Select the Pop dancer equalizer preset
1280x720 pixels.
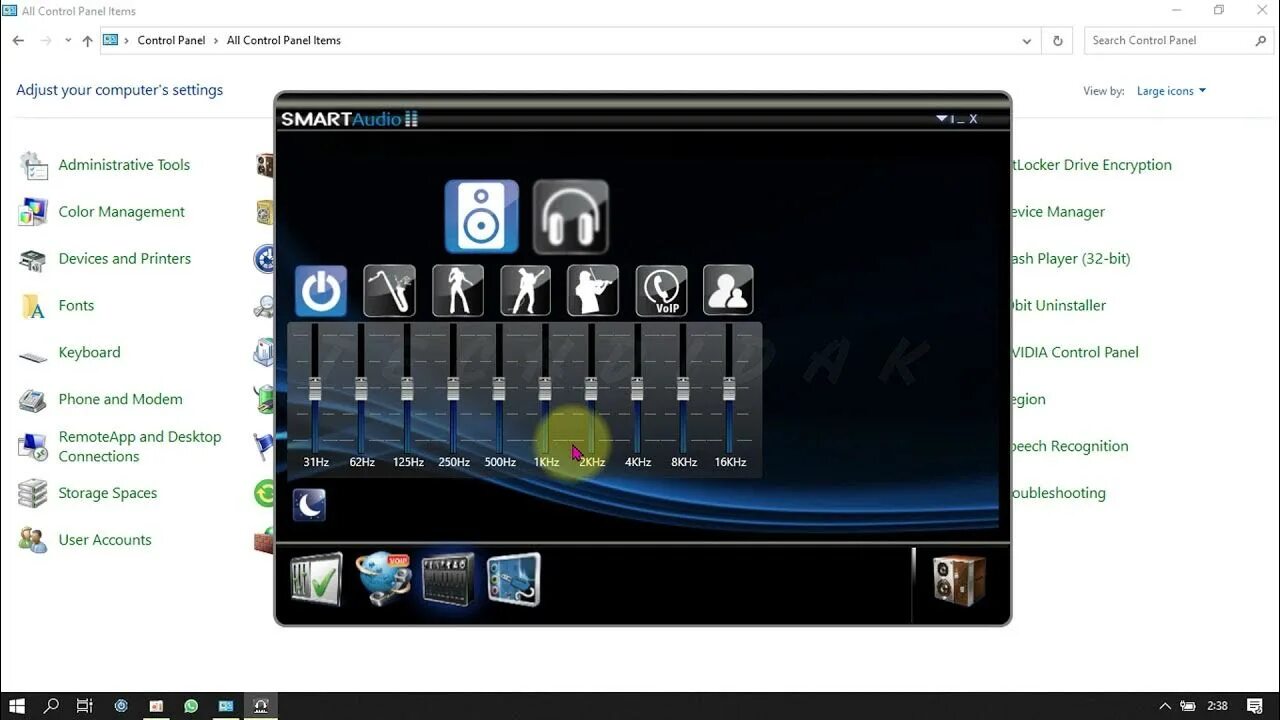click(457, 290)
